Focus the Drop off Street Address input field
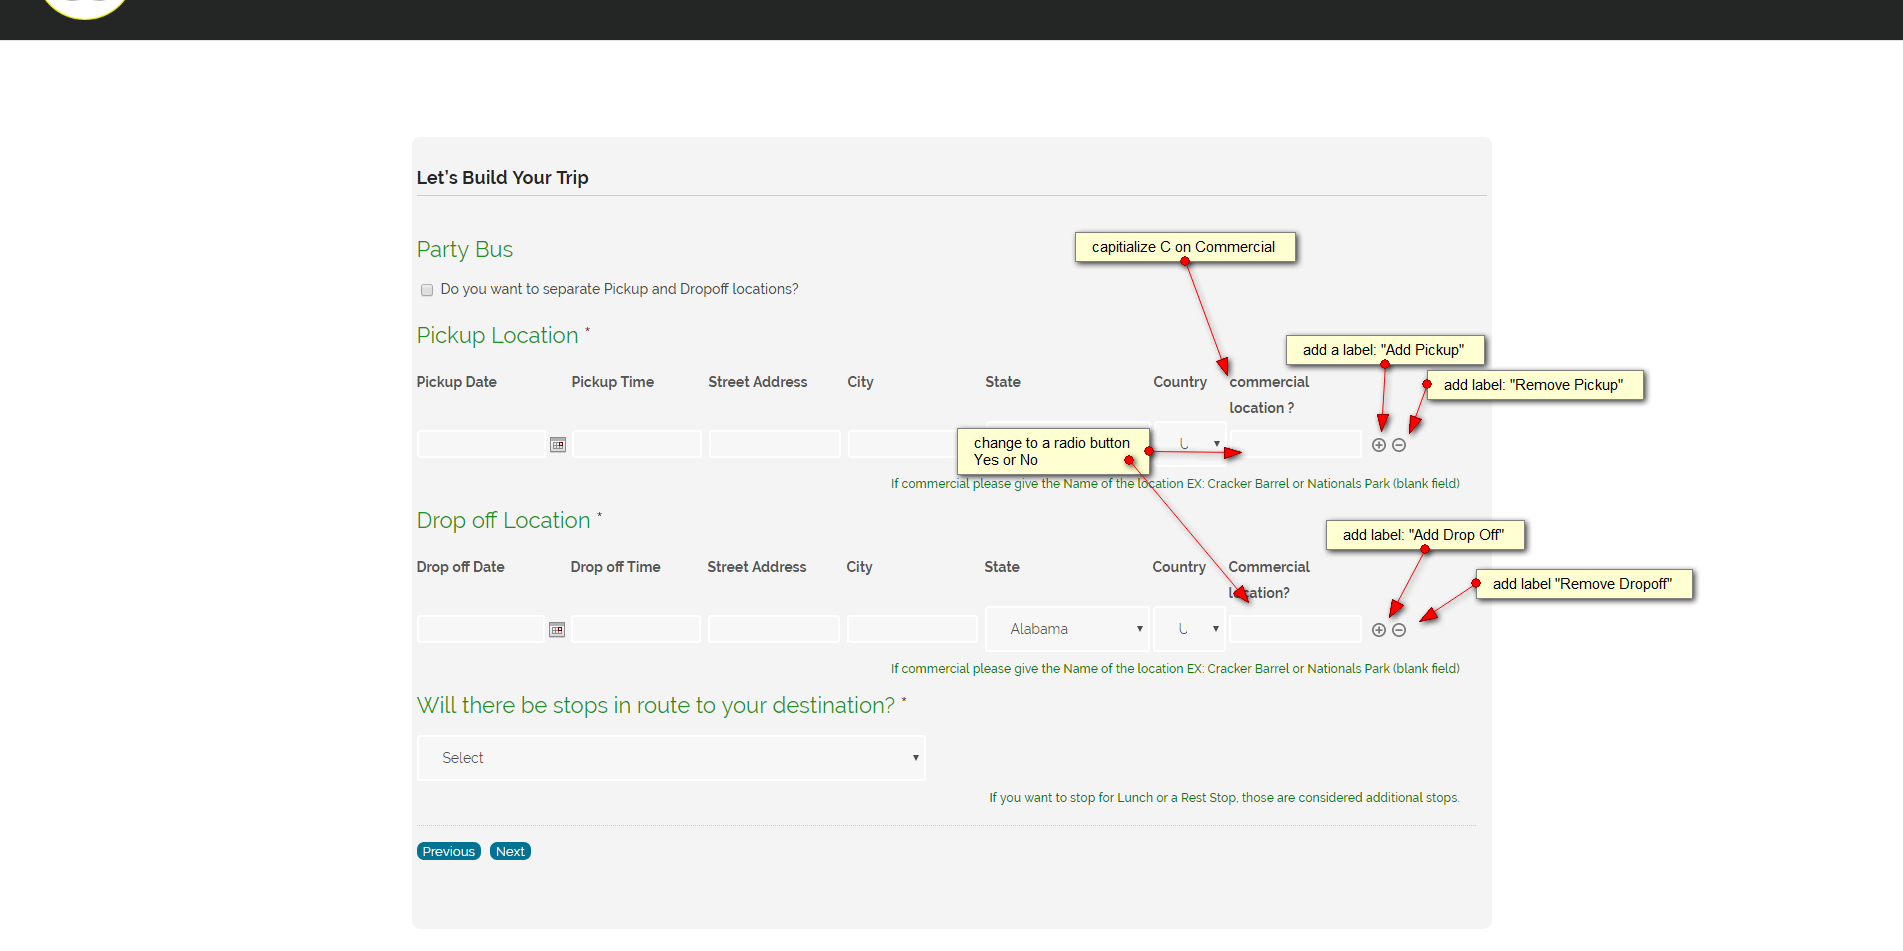Viewport: 1903px width, 951px height. click(773, 629)
